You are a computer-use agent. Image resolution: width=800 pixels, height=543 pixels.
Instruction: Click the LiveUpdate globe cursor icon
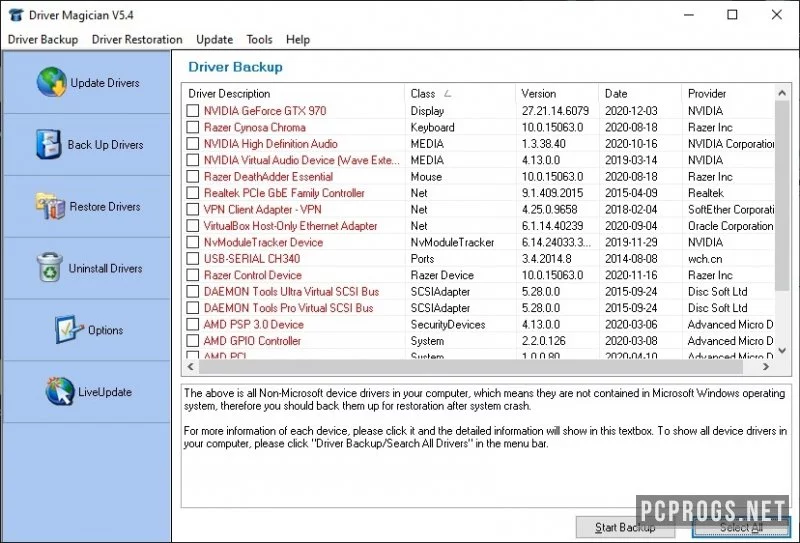[x=60, y=391]
